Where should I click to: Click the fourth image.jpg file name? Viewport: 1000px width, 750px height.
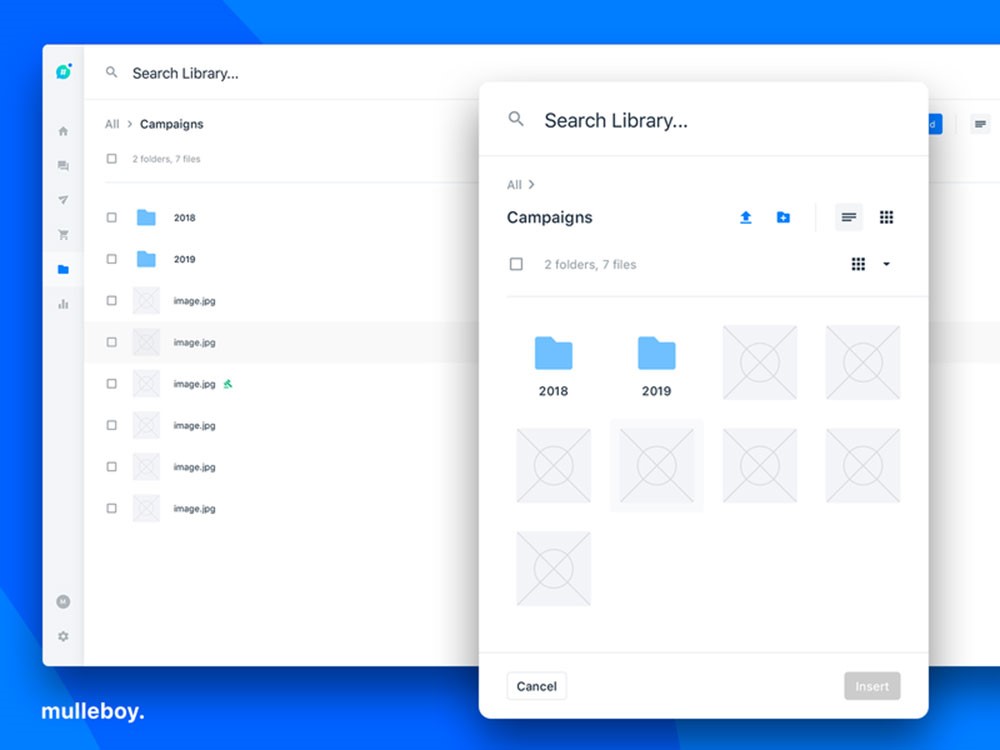pyautogui.click(x=195, y=425)
